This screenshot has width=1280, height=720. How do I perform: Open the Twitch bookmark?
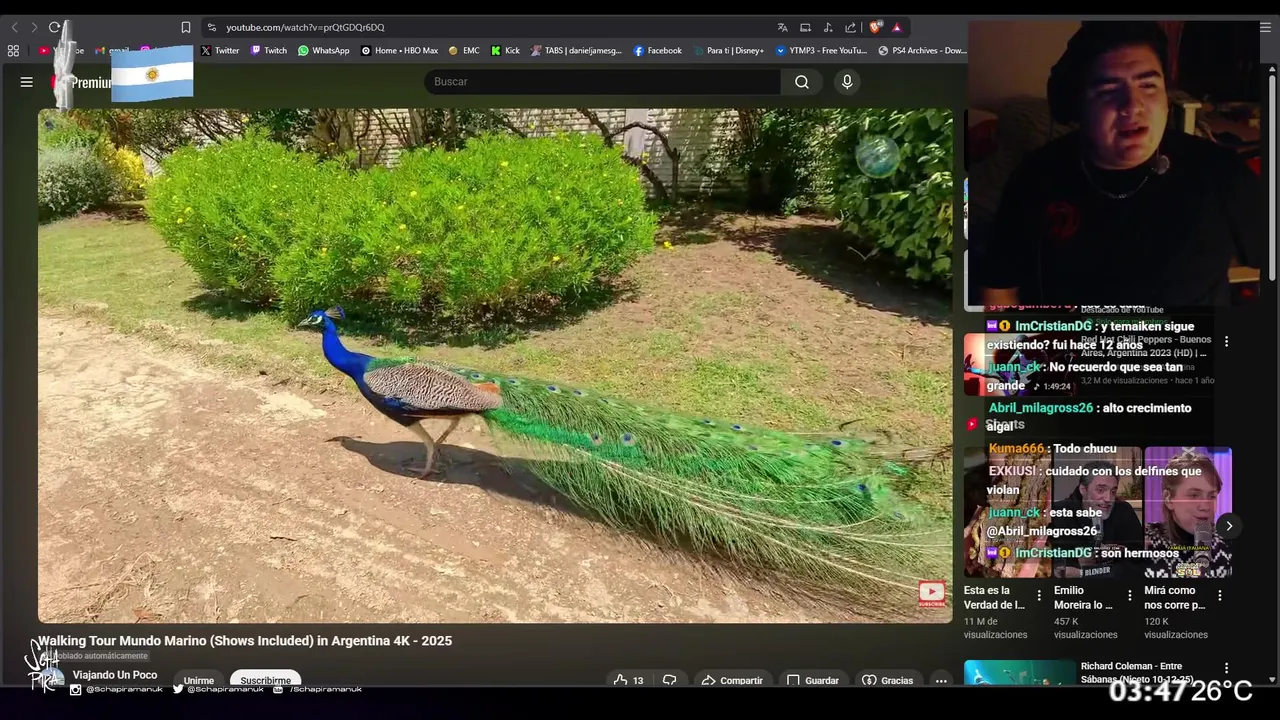tap(269, 50)
